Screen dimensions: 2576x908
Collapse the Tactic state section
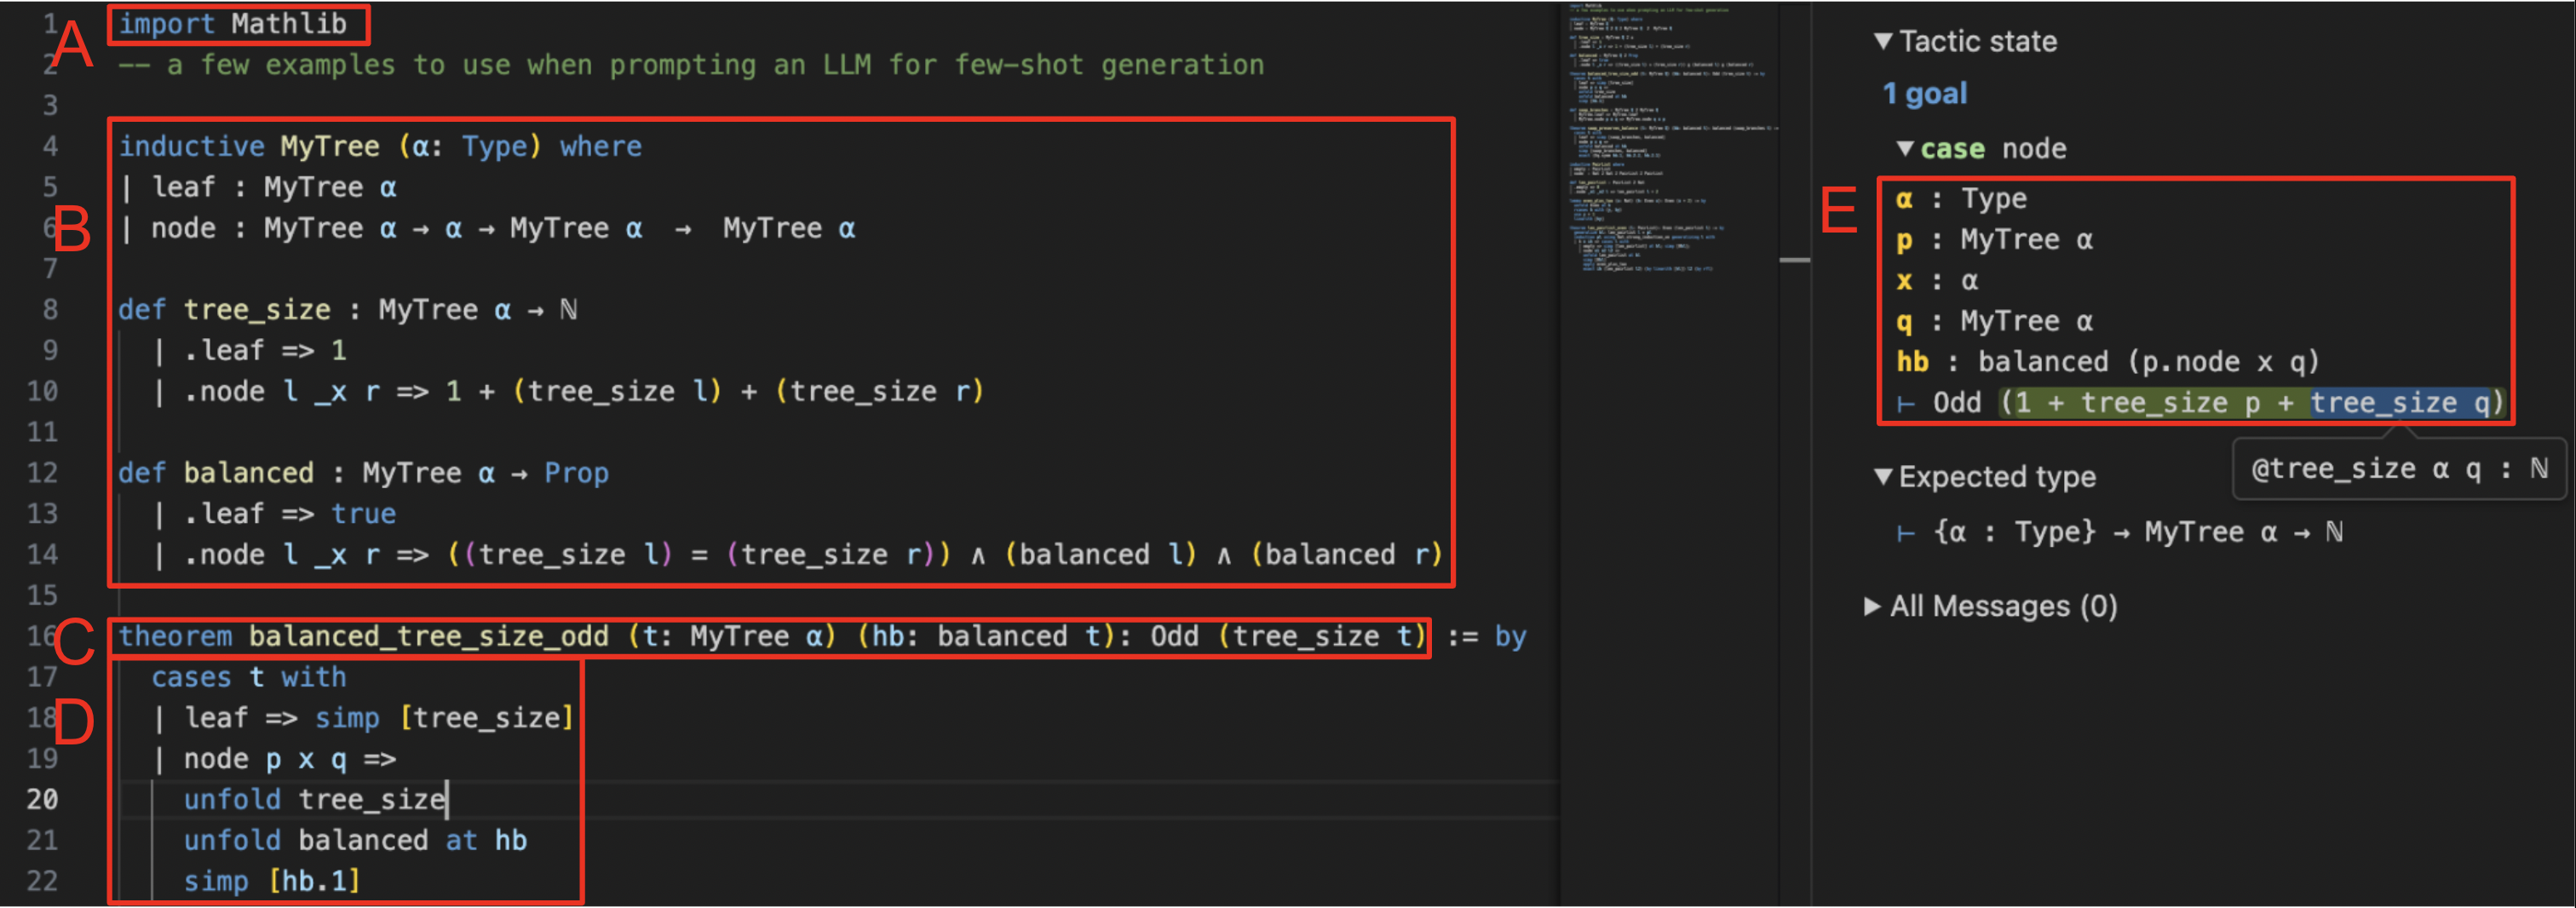click(1885, 41)
